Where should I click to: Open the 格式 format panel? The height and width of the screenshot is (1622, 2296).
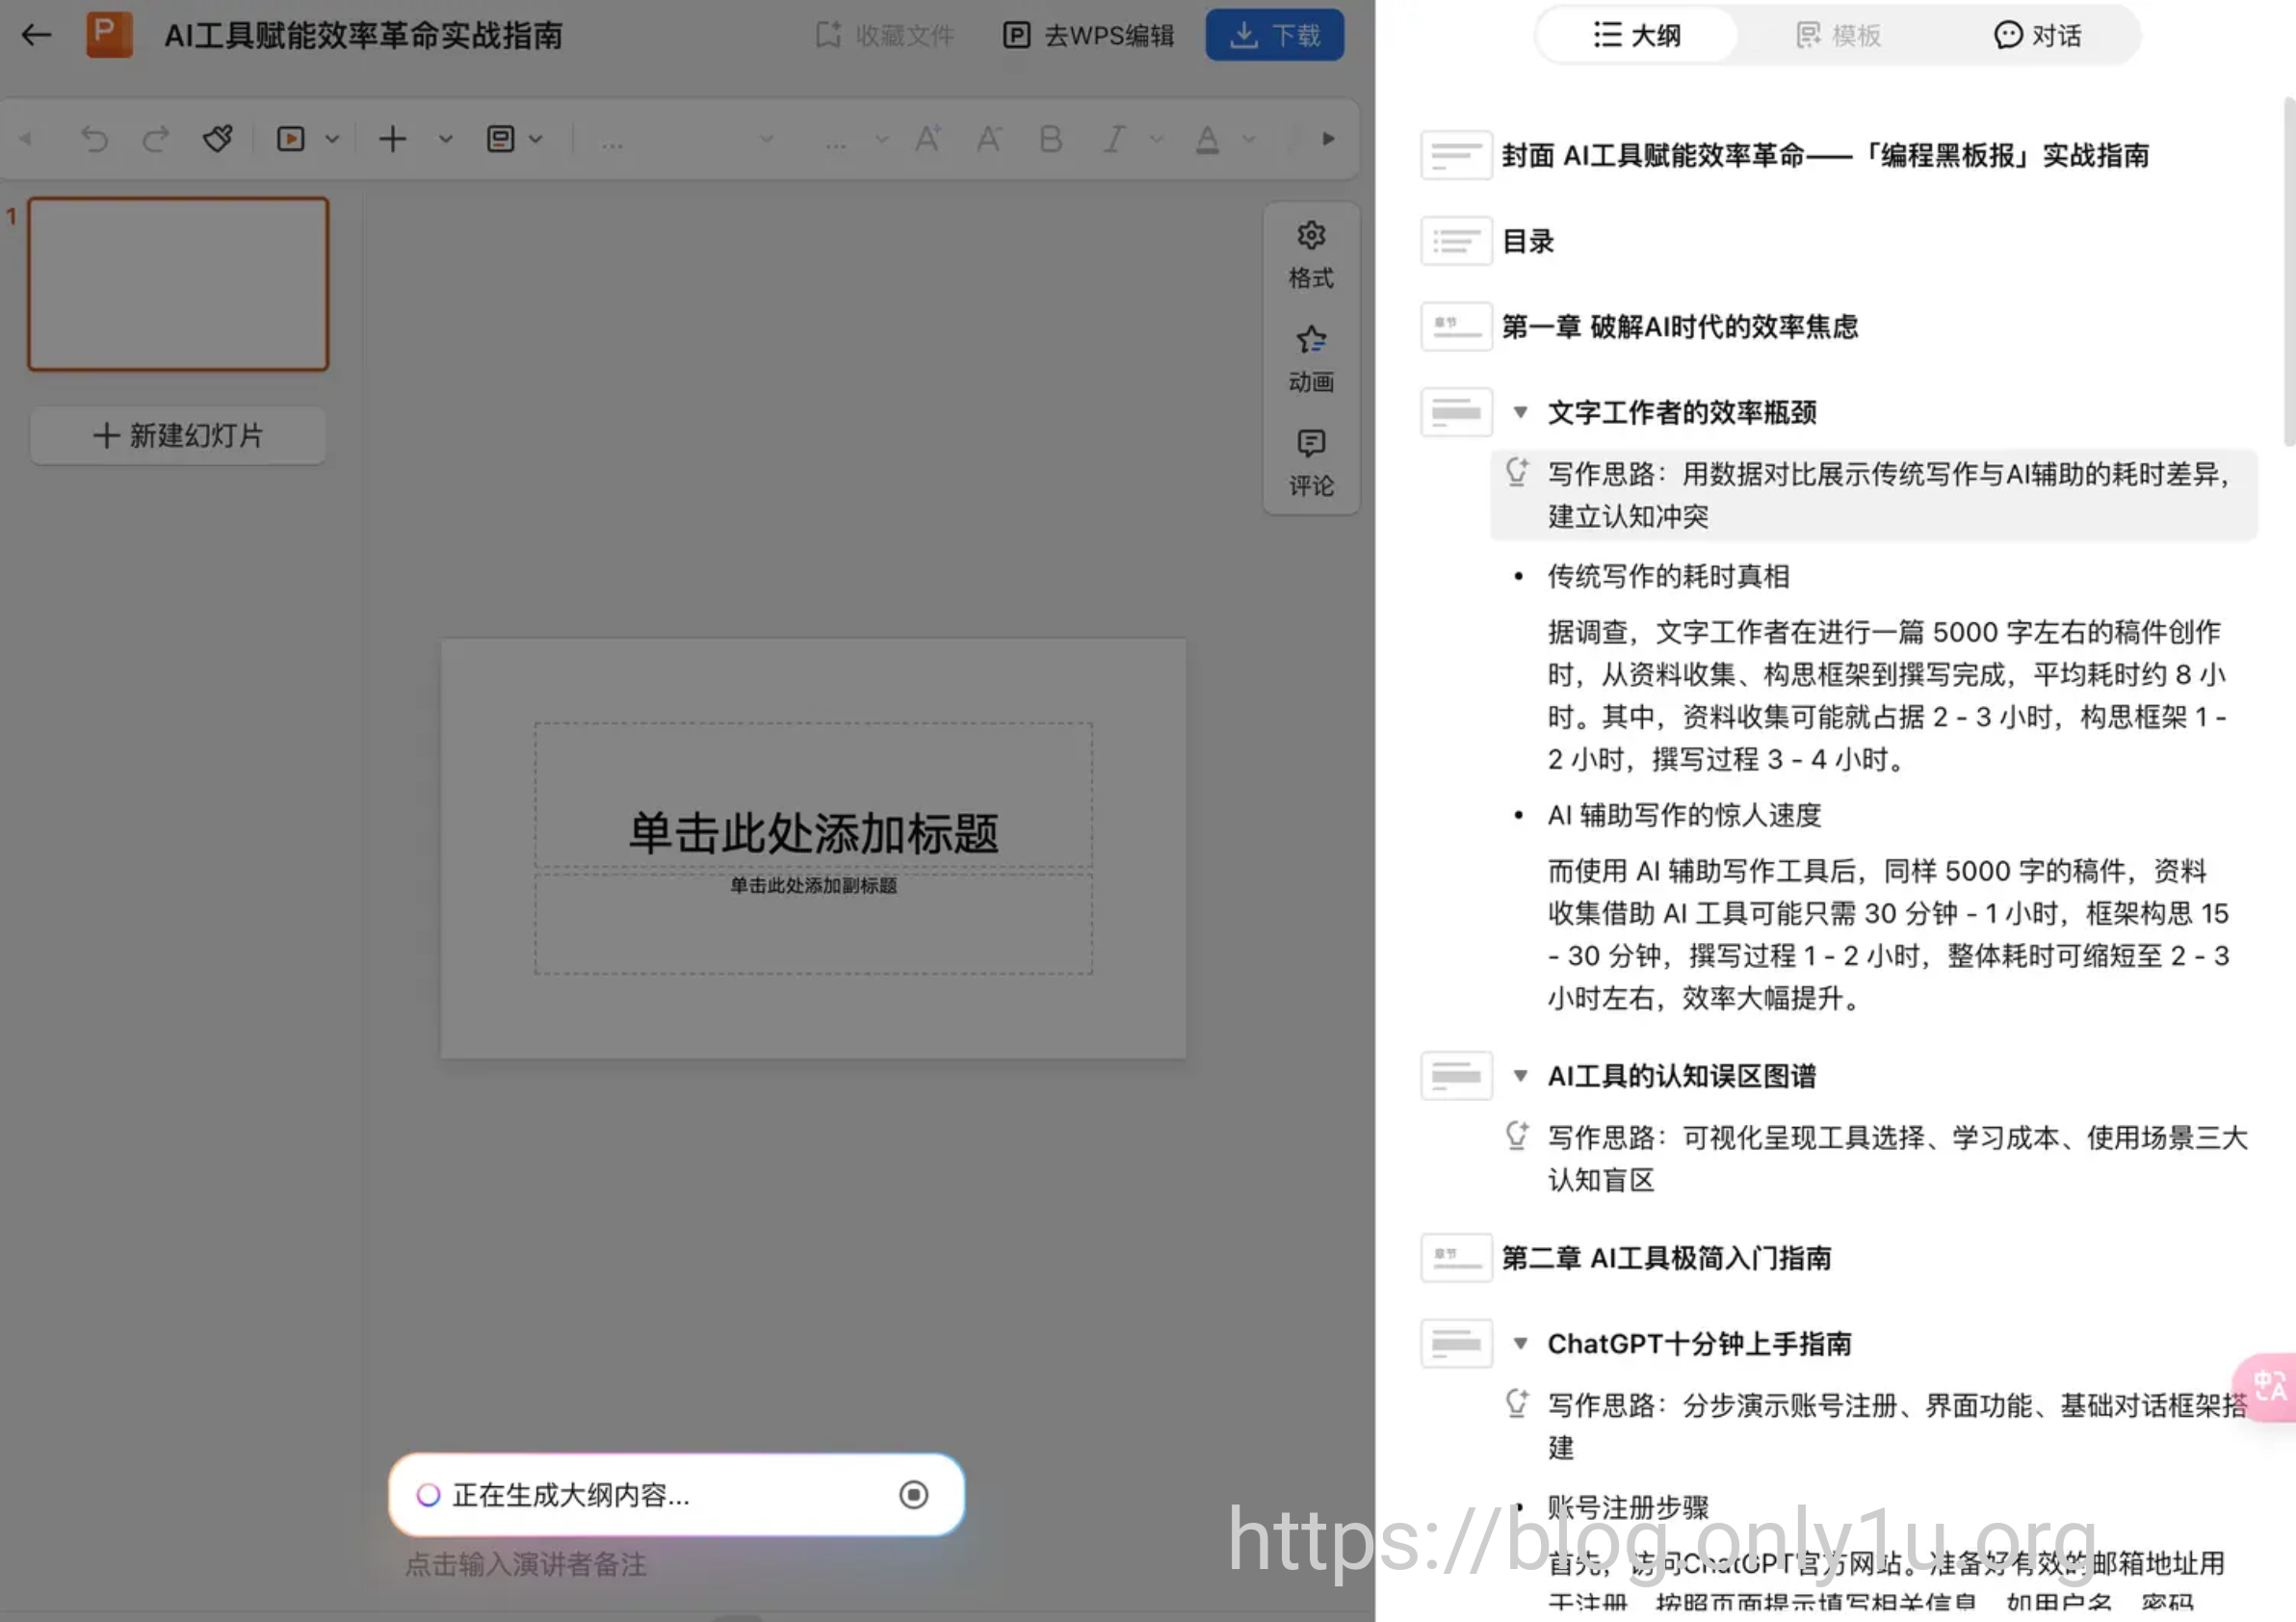(1310, 255)
